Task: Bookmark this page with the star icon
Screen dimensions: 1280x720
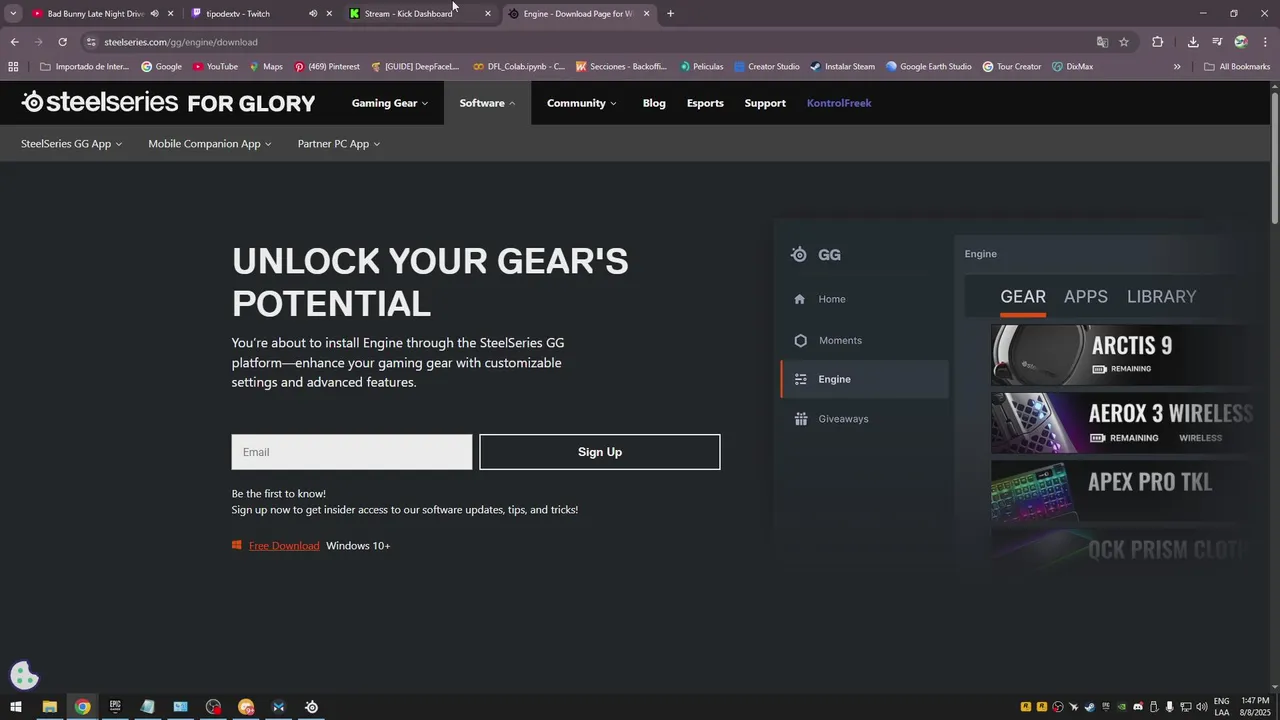Action: [1124, 42]
